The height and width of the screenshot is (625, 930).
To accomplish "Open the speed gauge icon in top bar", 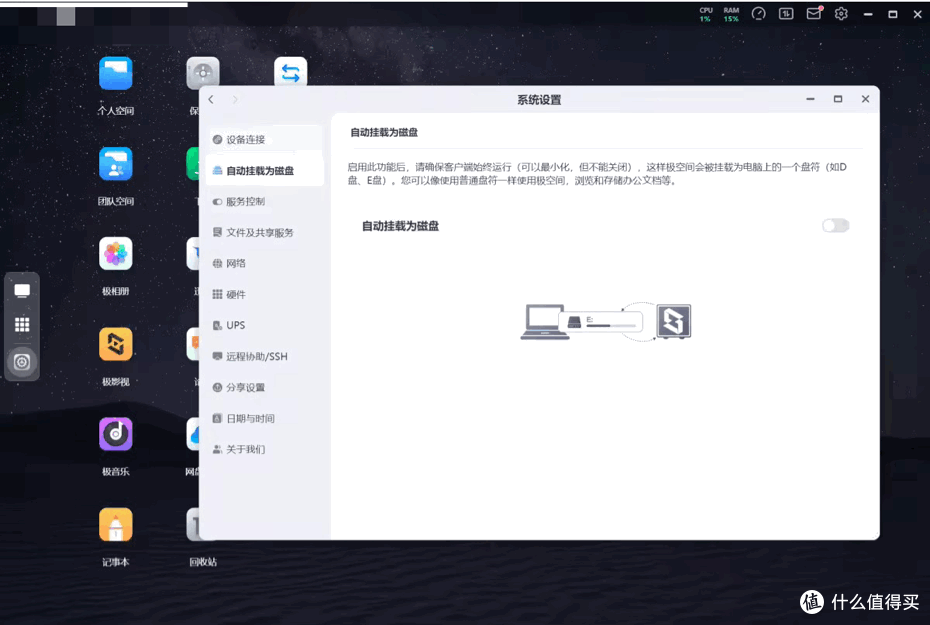I will (x=759, y=14).
